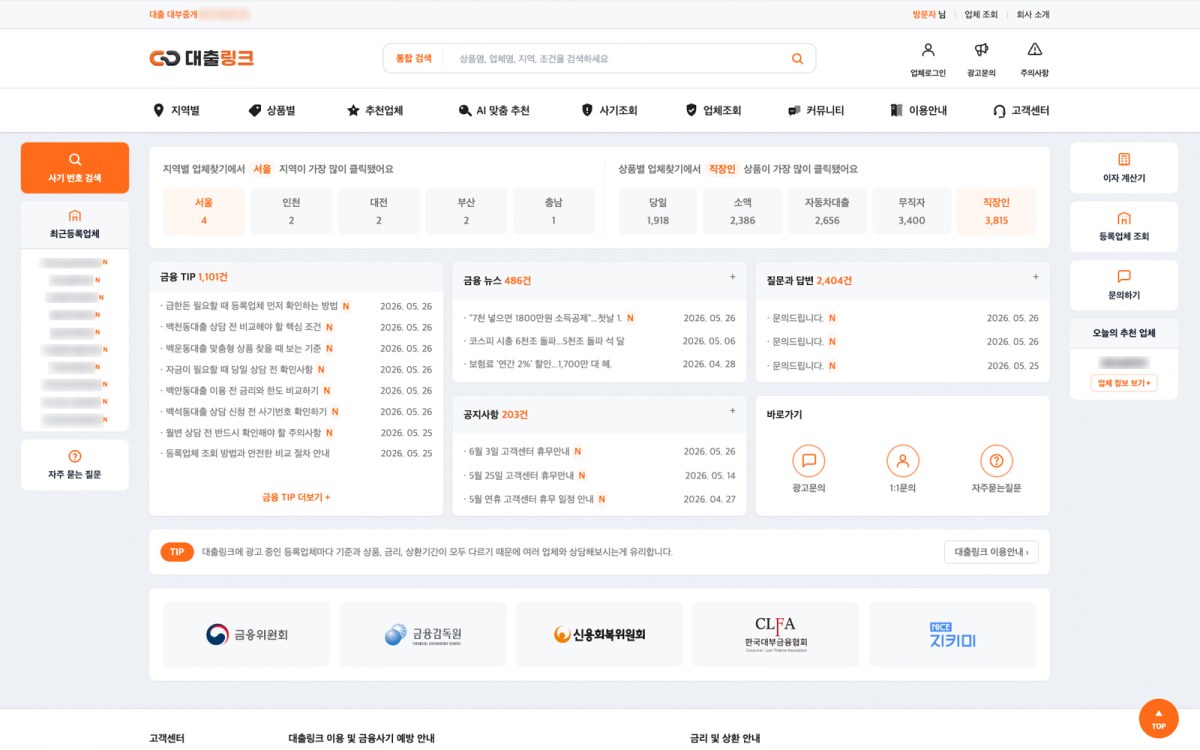Click 업체 정보 보기+ button
Viewport: 1200px width, 750px height.
pyautogui.click(x=1124, y=383)
